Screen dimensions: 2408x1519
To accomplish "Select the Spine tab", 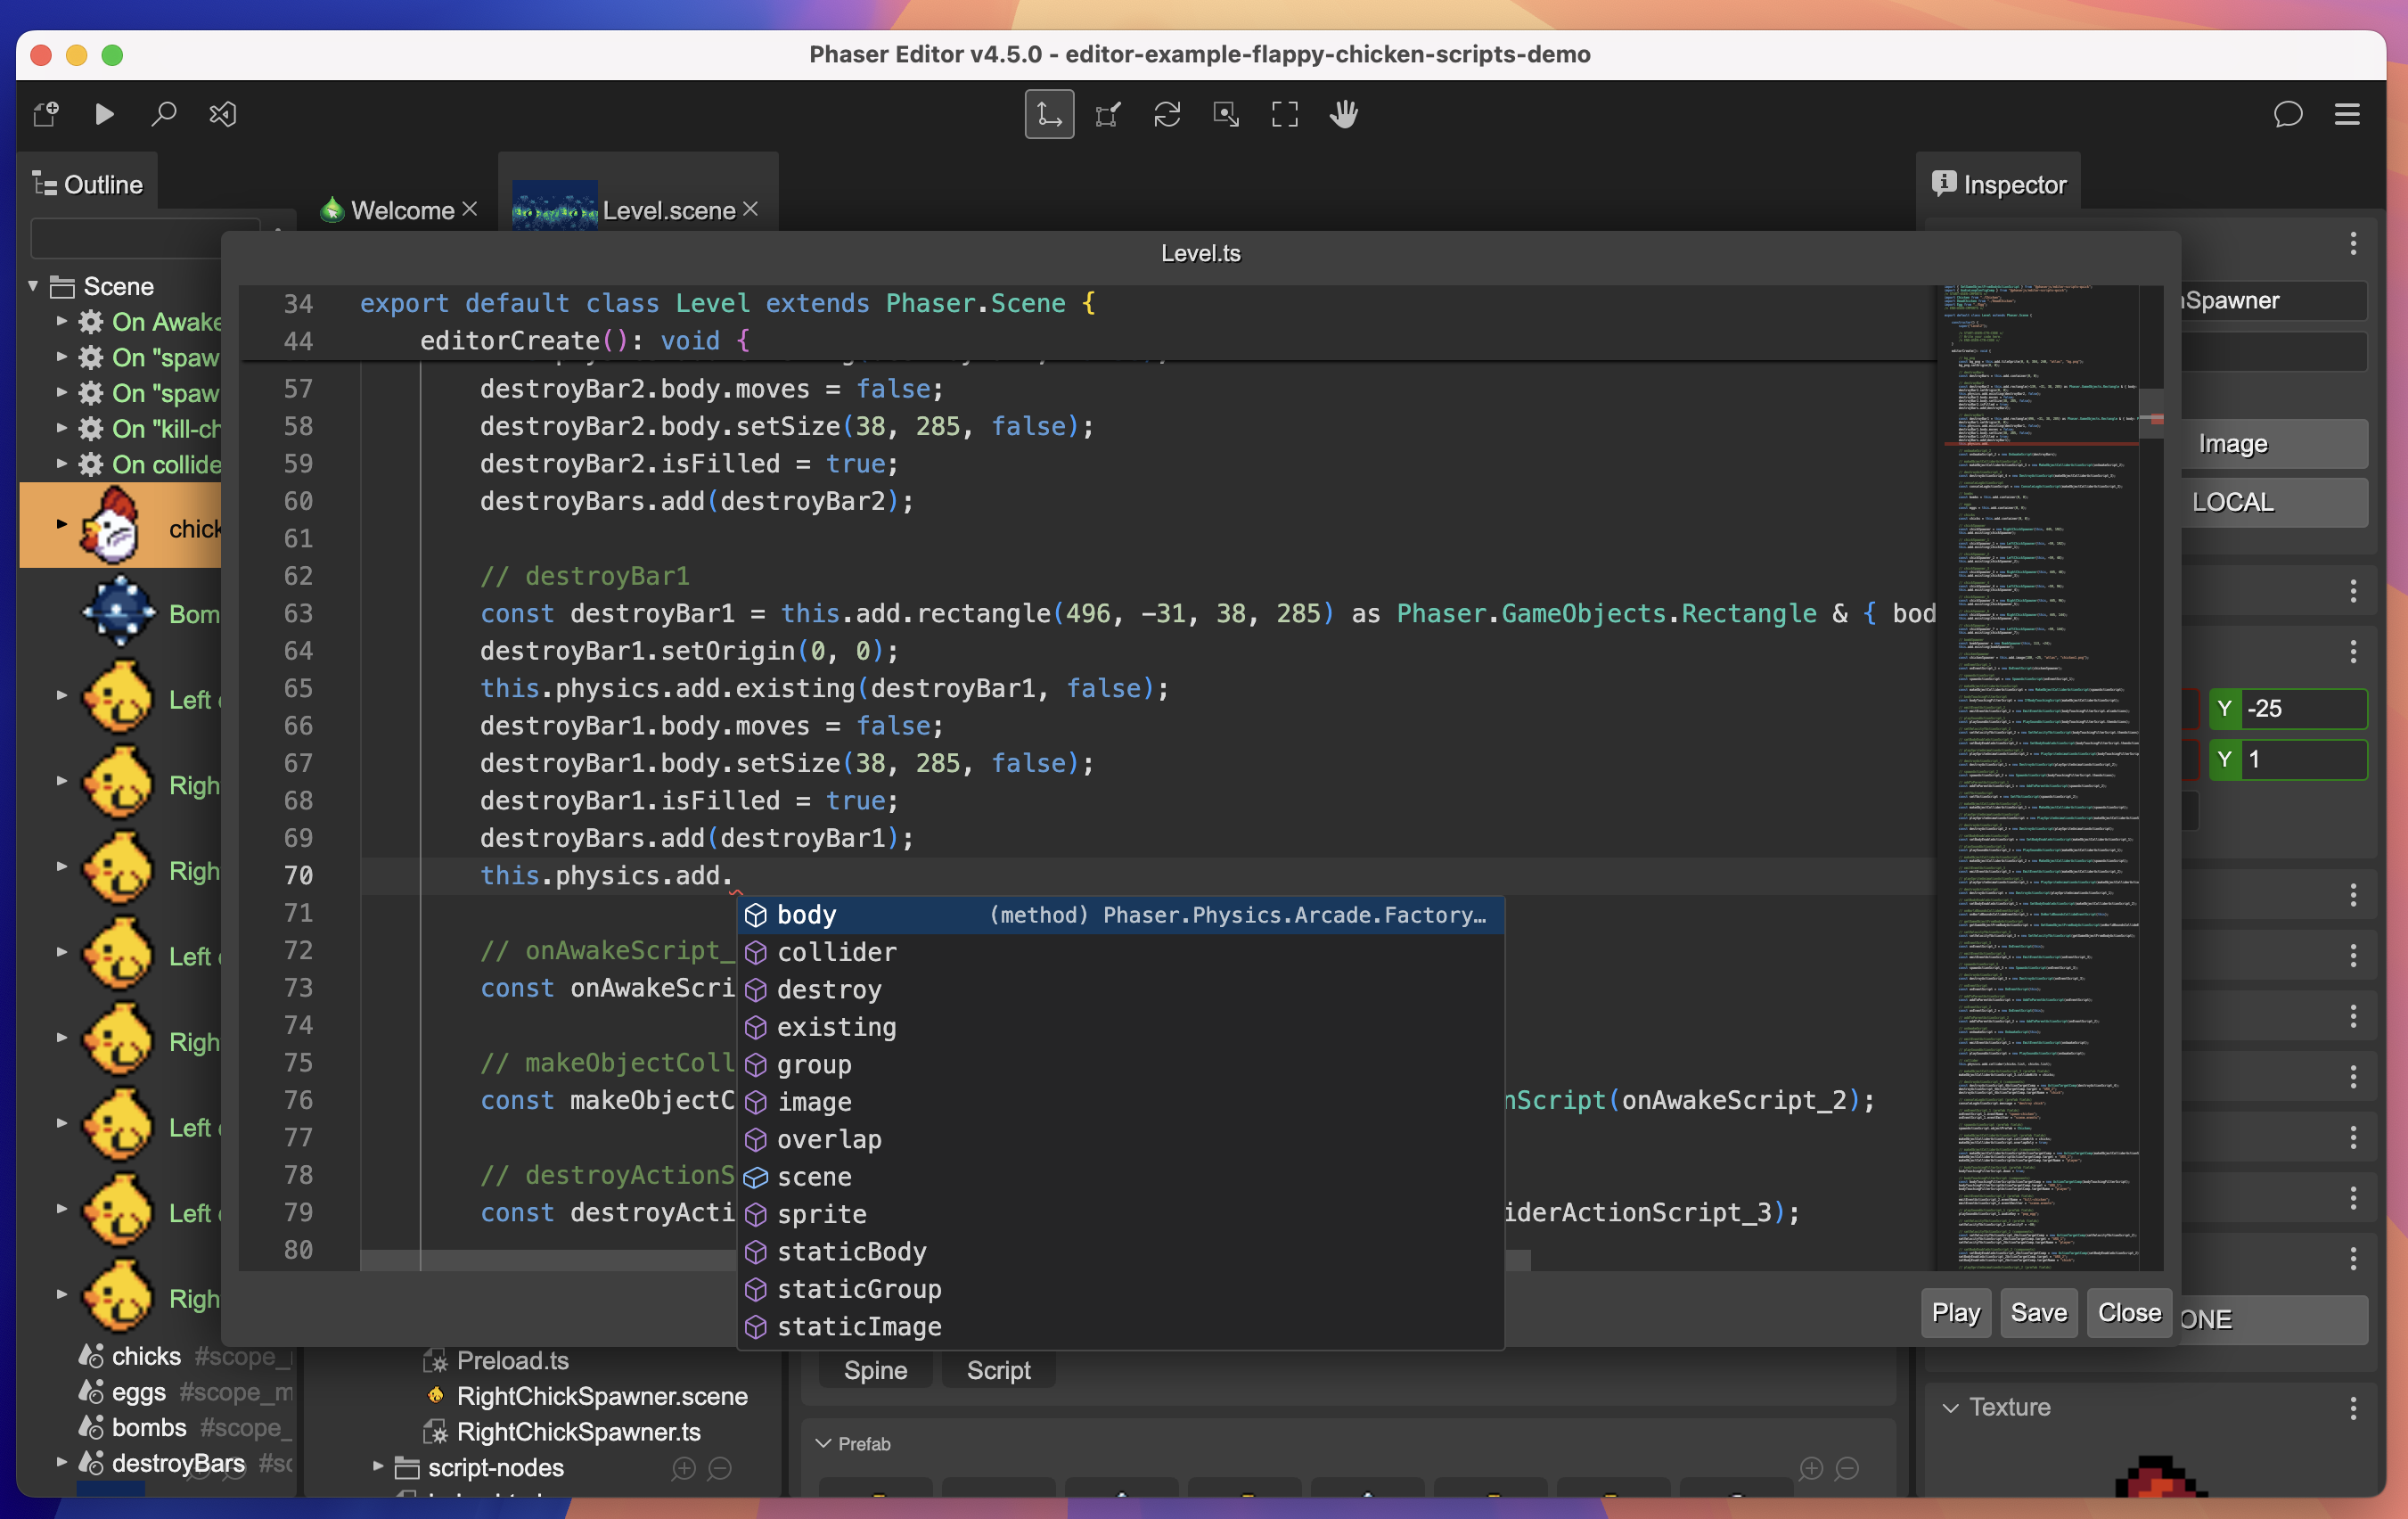I will point(875,1370).
